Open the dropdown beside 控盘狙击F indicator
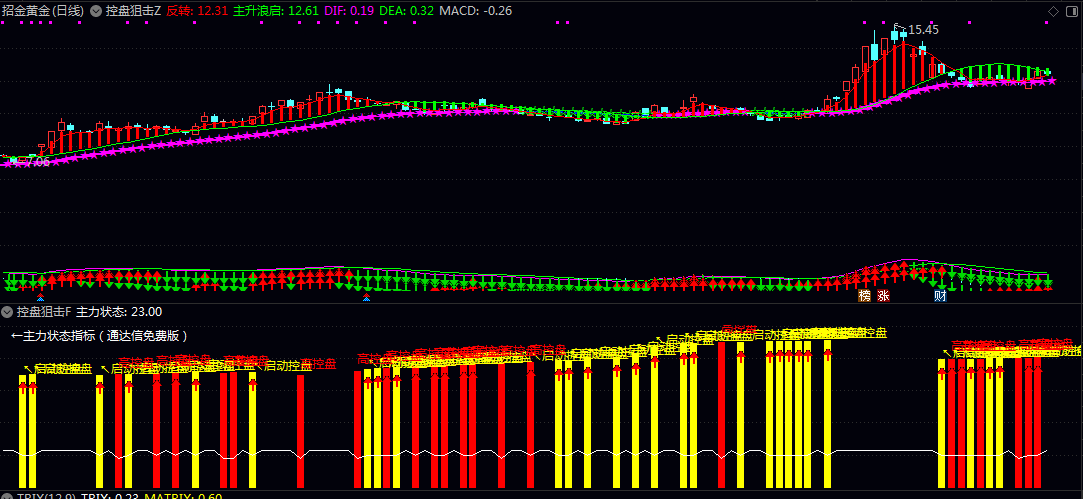Viewport: 1083px width, 499px height. 8,312
